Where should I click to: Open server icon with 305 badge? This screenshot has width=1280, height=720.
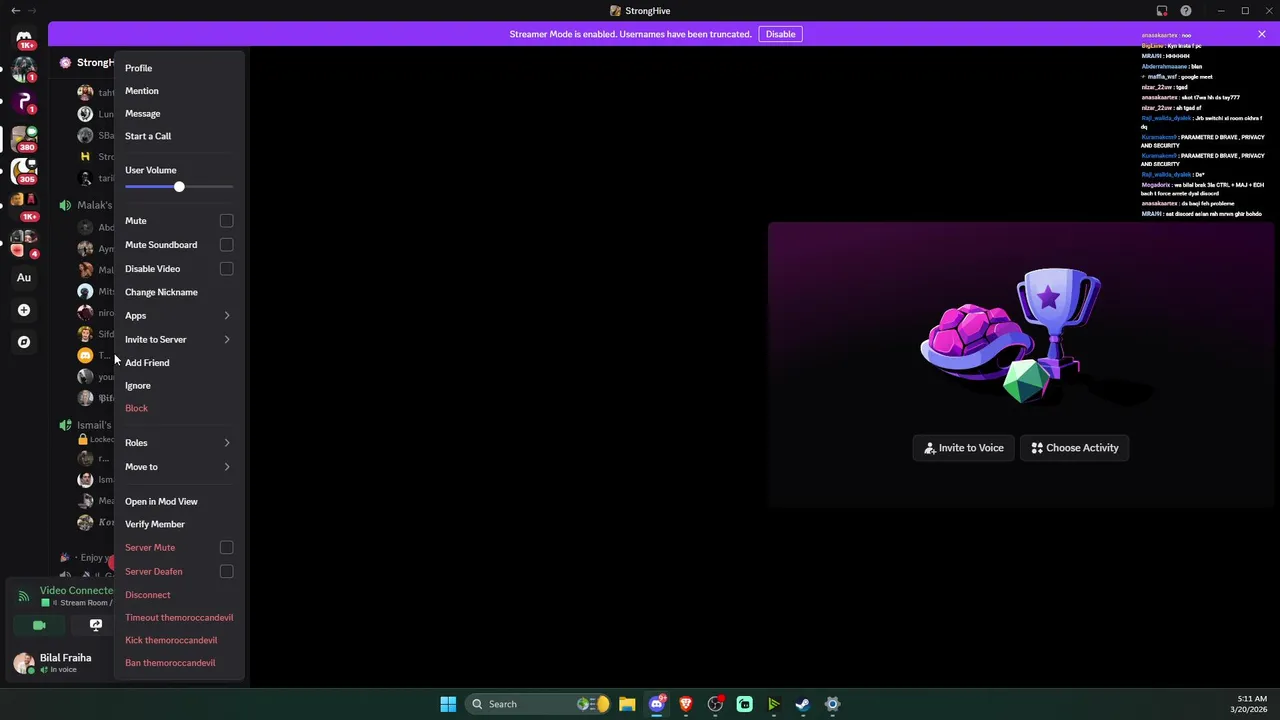coord(24,171)
